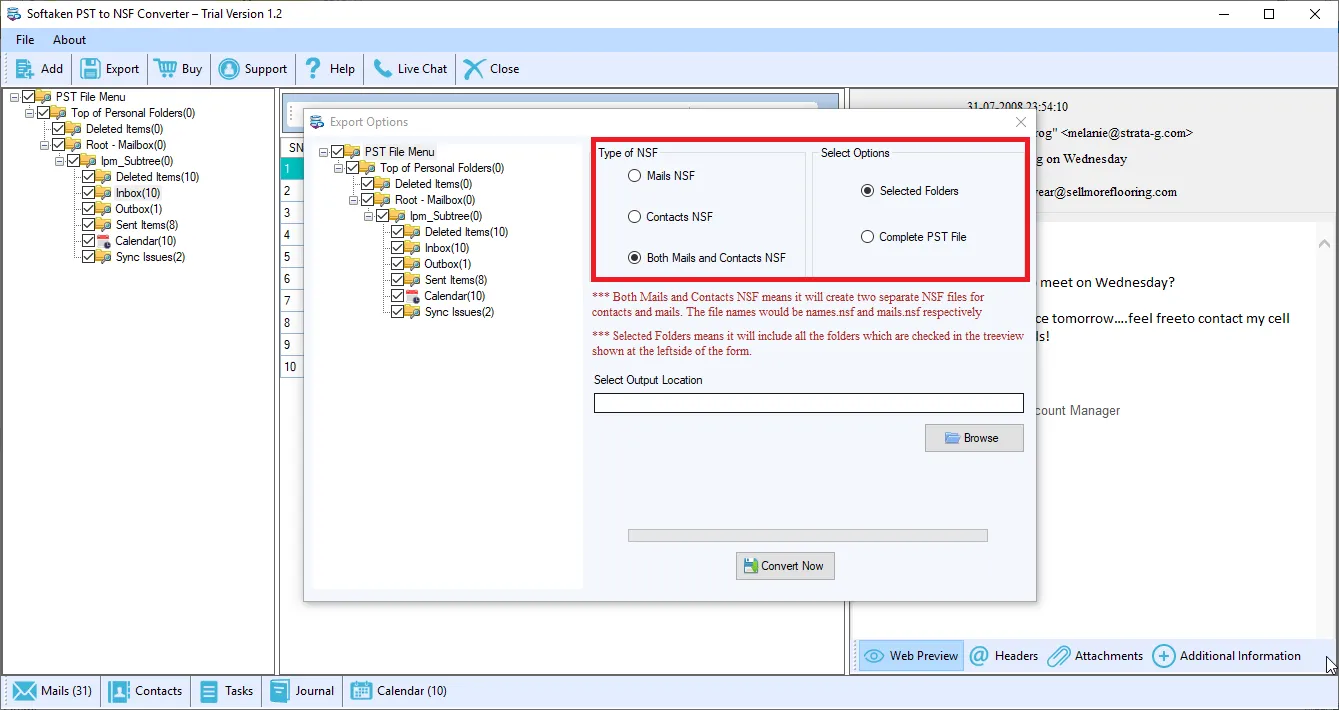Open the Mails (31) tab at bottom

point(52,691)
